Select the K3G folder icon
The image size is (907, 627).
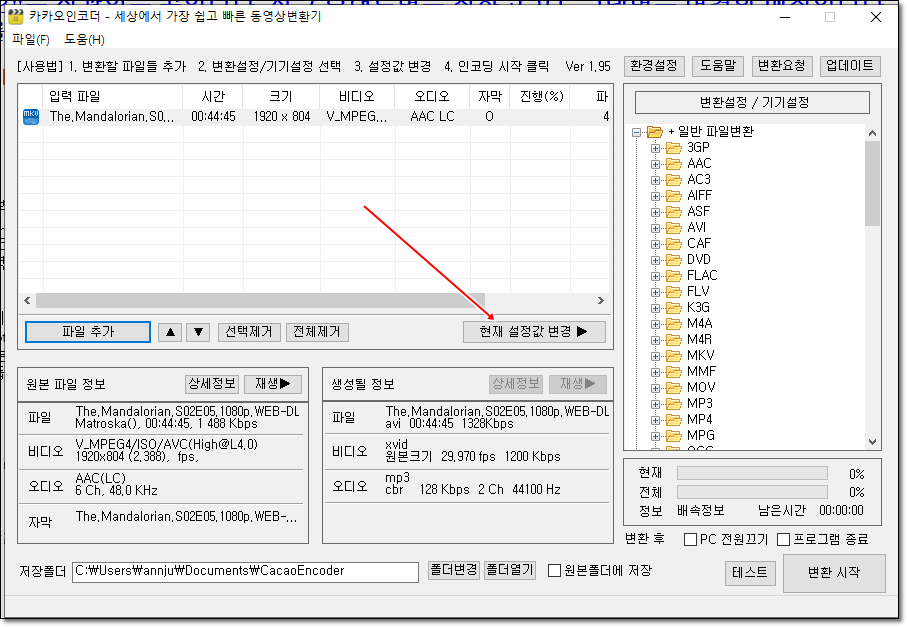click(673, 308)
